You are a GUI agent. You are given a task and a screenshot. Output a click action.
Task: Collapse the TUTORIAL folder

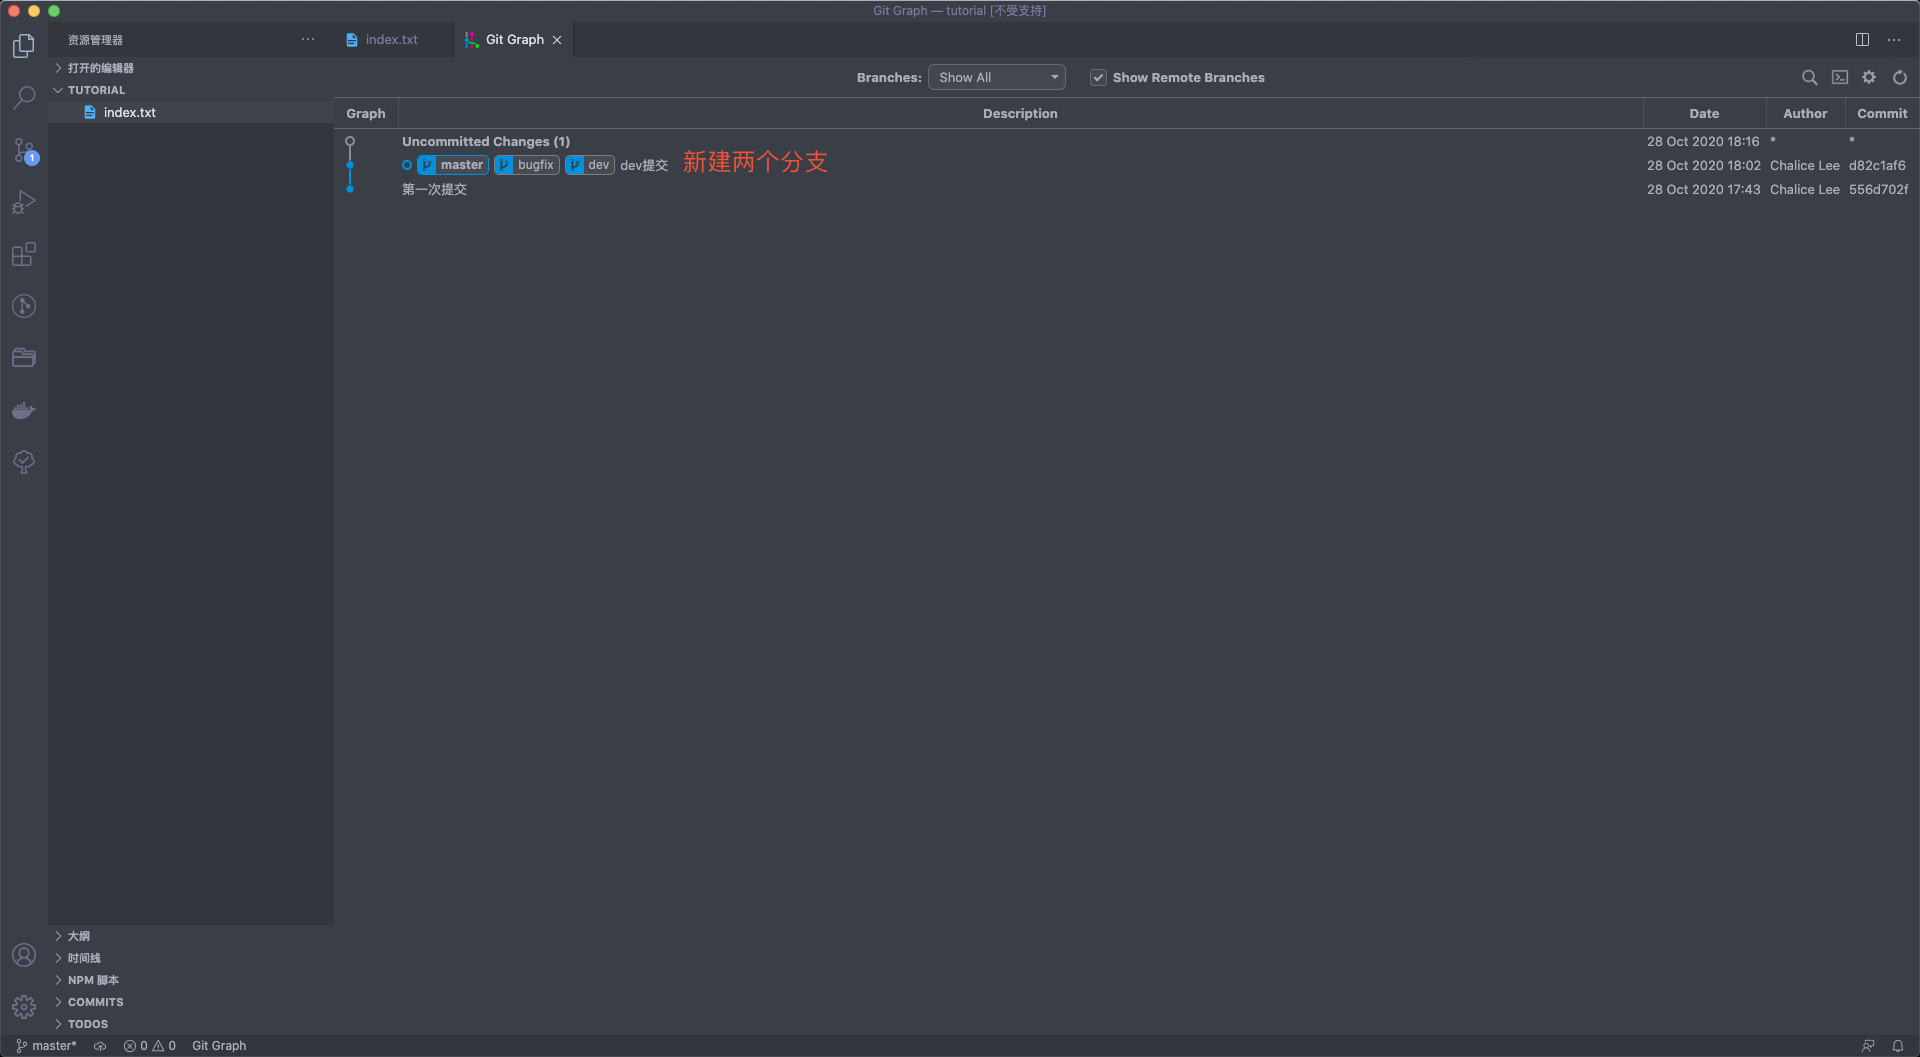click(96, 90)
